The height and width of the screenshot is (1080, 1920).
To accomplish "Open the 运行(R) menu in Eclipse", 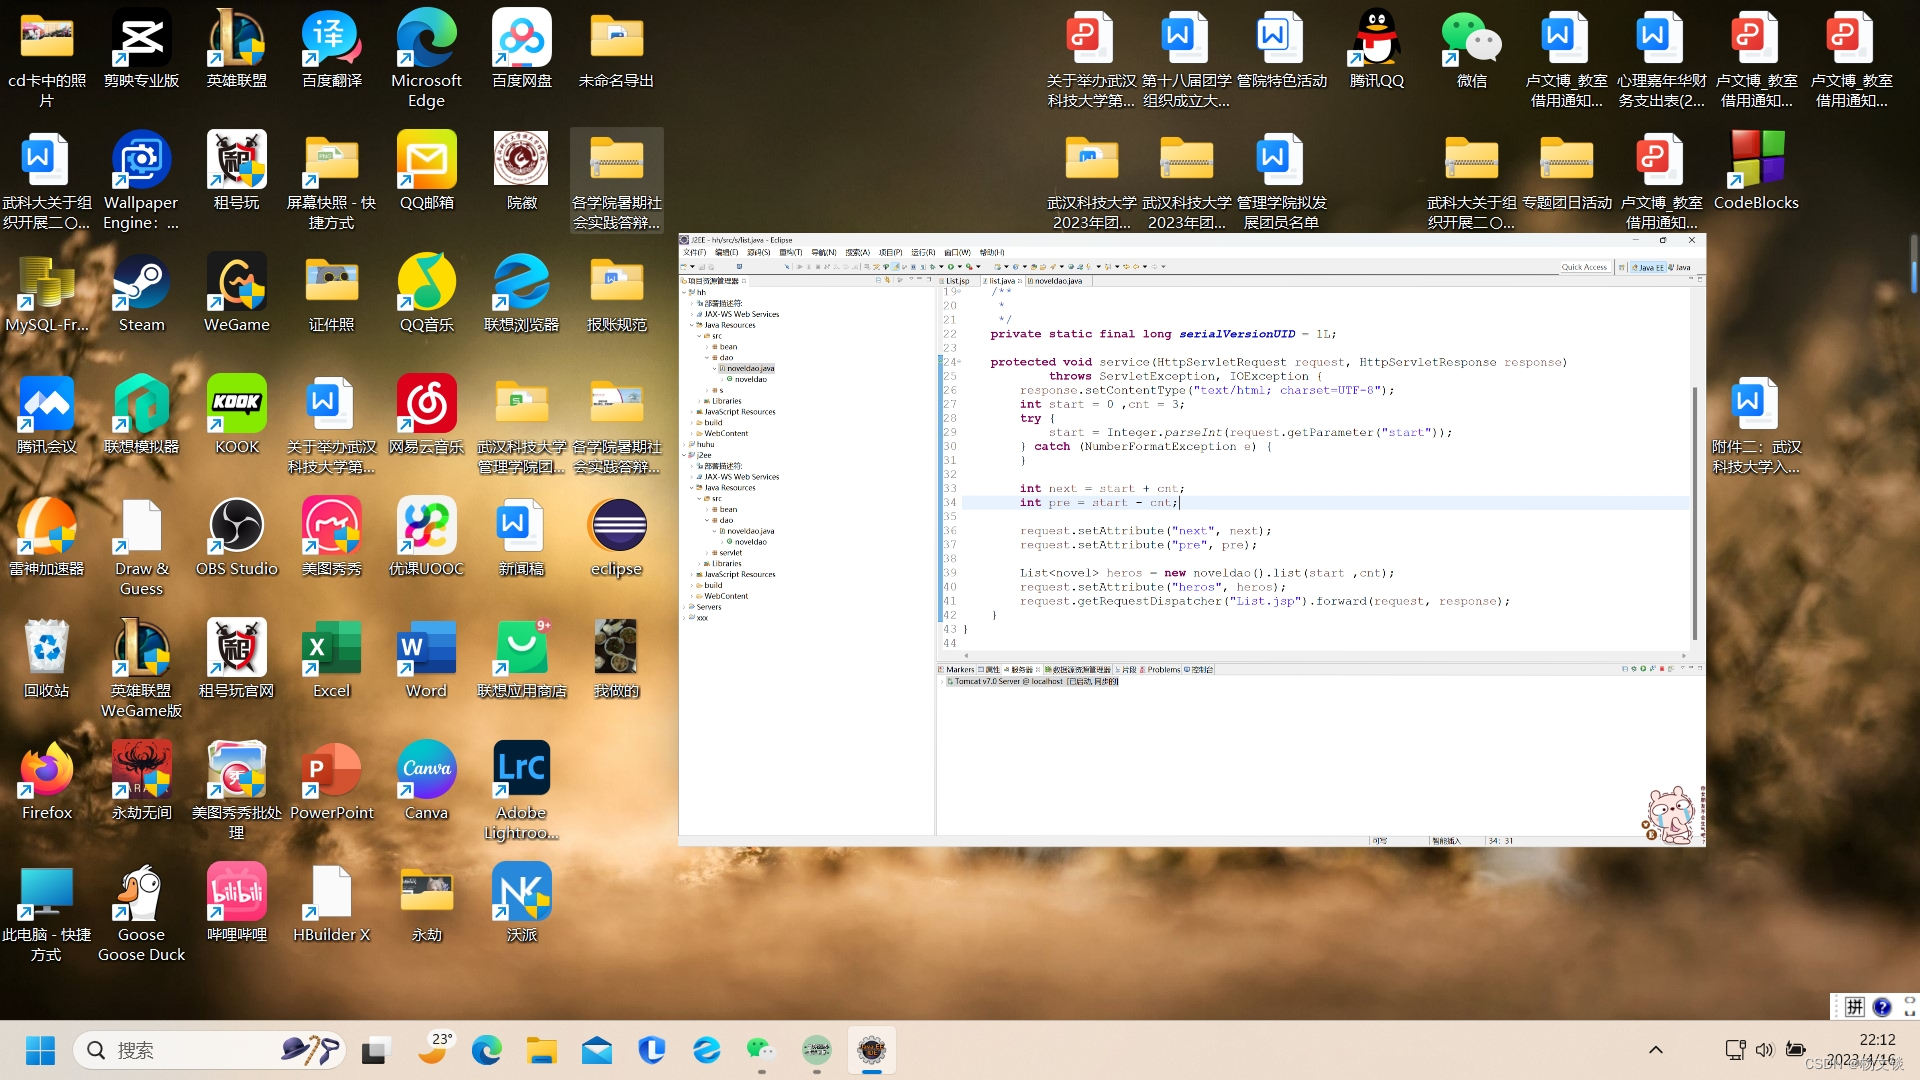I will [923, 252].
